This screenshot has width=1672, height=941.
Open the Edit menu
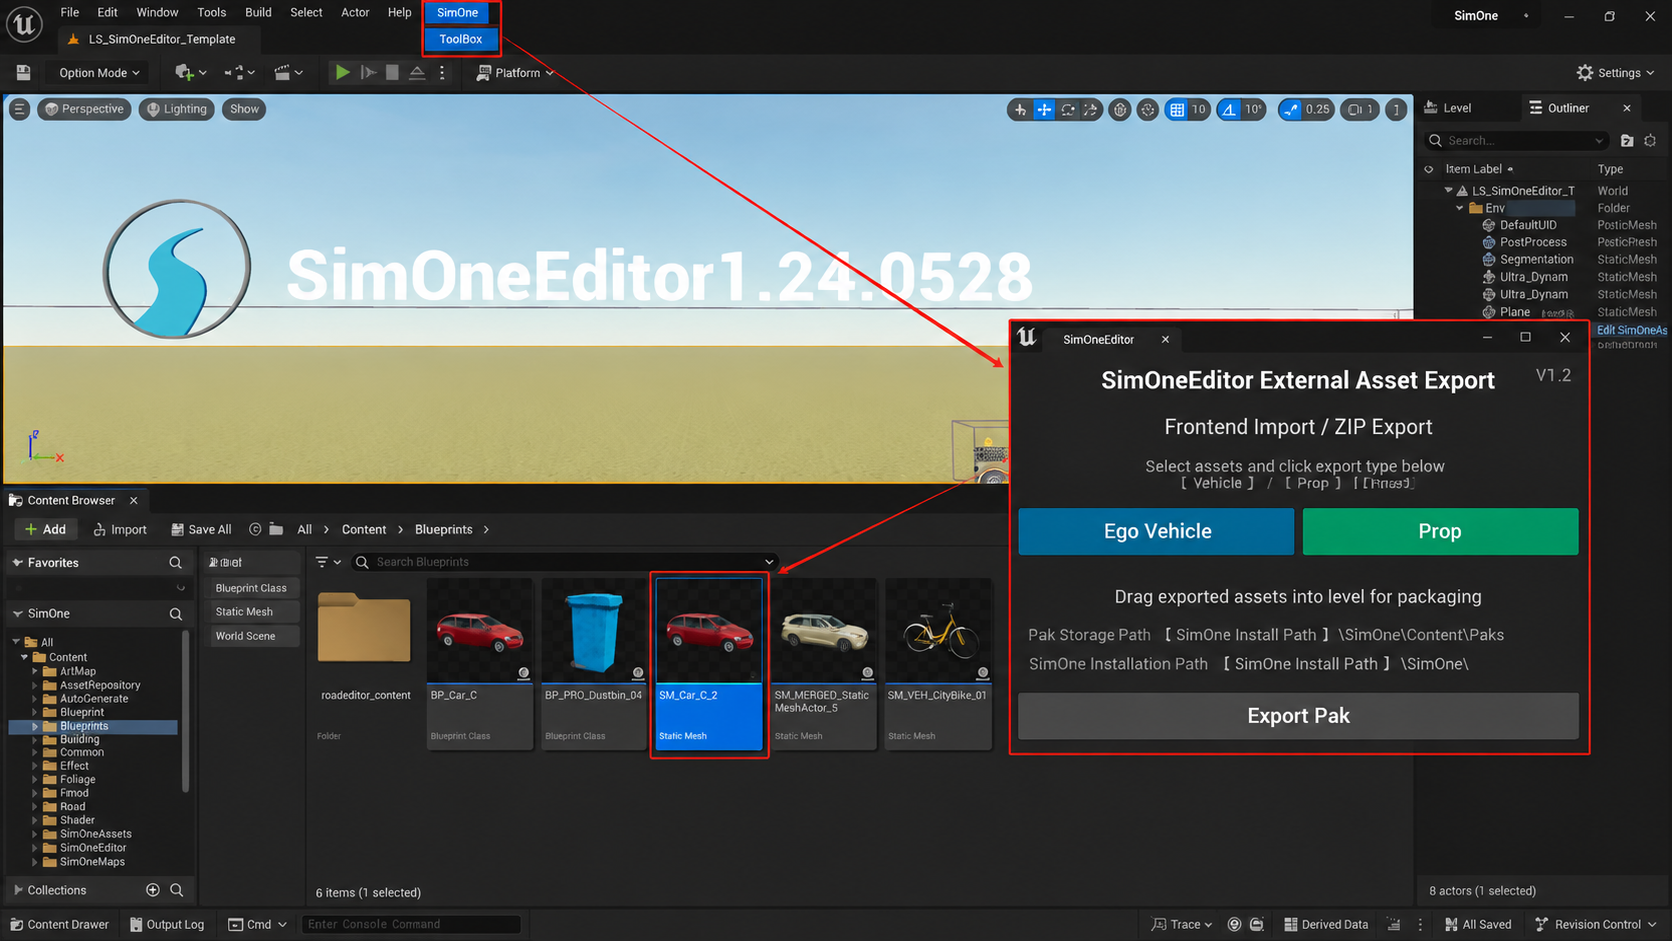coord(107,12)
